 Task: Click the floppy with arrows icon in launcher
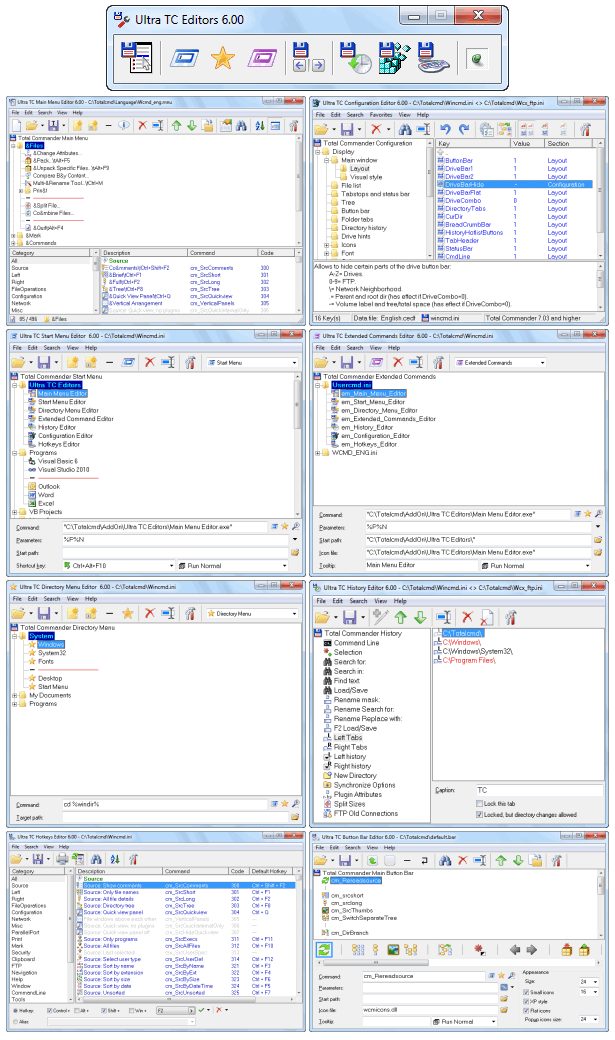click(308, 57)
